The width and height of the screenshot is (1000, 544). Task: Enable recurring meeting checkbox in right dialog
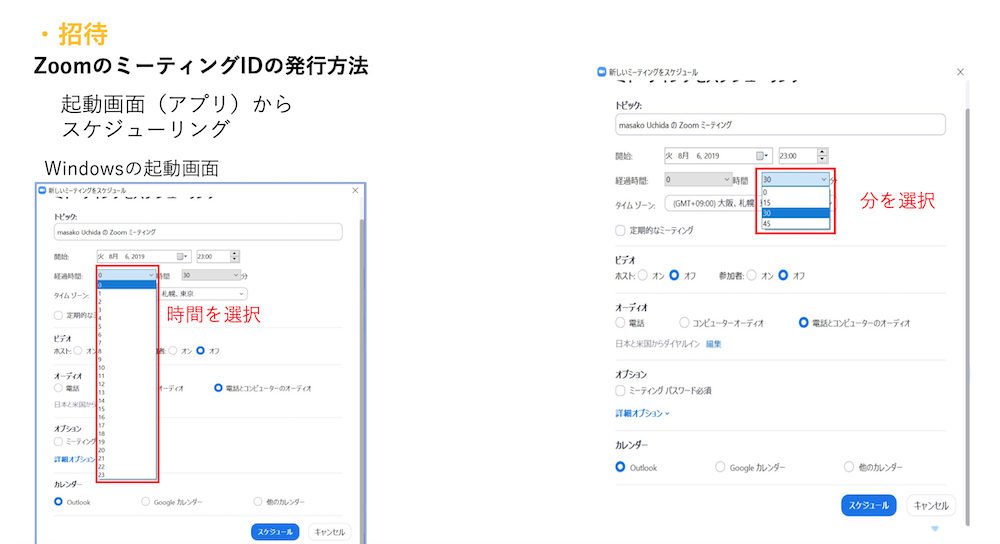pos(620,230)
